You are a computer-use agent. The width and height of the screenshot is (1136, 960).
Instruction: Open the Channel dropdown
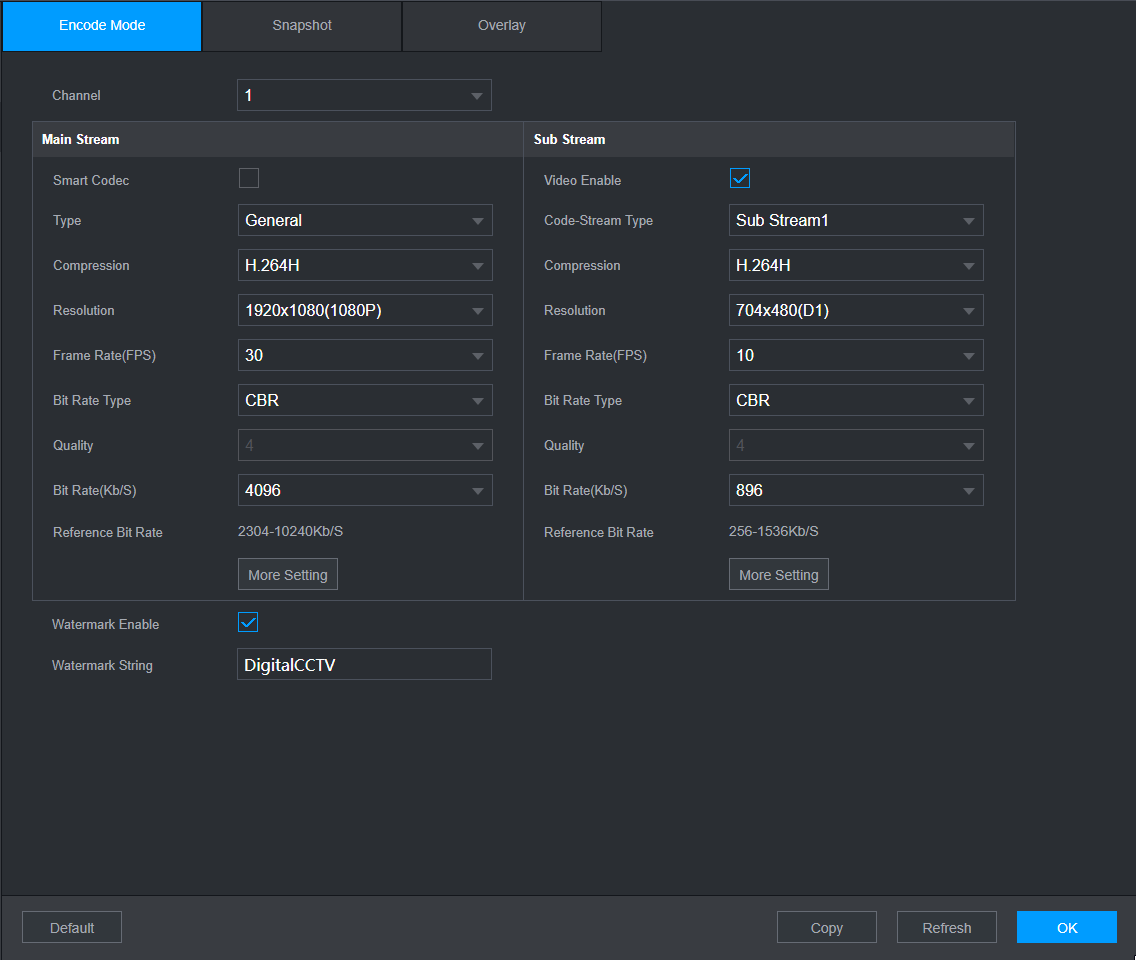(x=364, y=96)
